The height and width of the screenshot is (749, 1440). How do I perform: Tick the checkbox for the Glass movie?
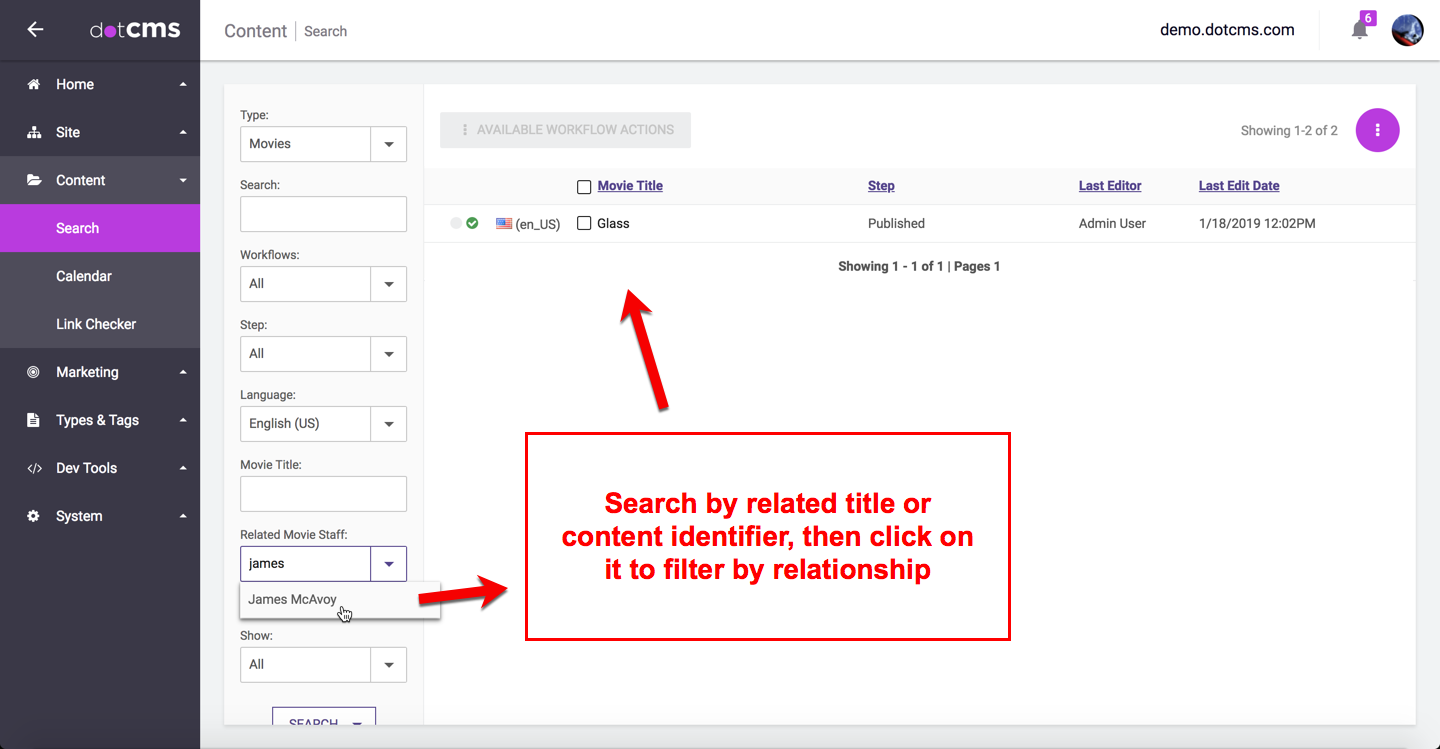(584, 224)
